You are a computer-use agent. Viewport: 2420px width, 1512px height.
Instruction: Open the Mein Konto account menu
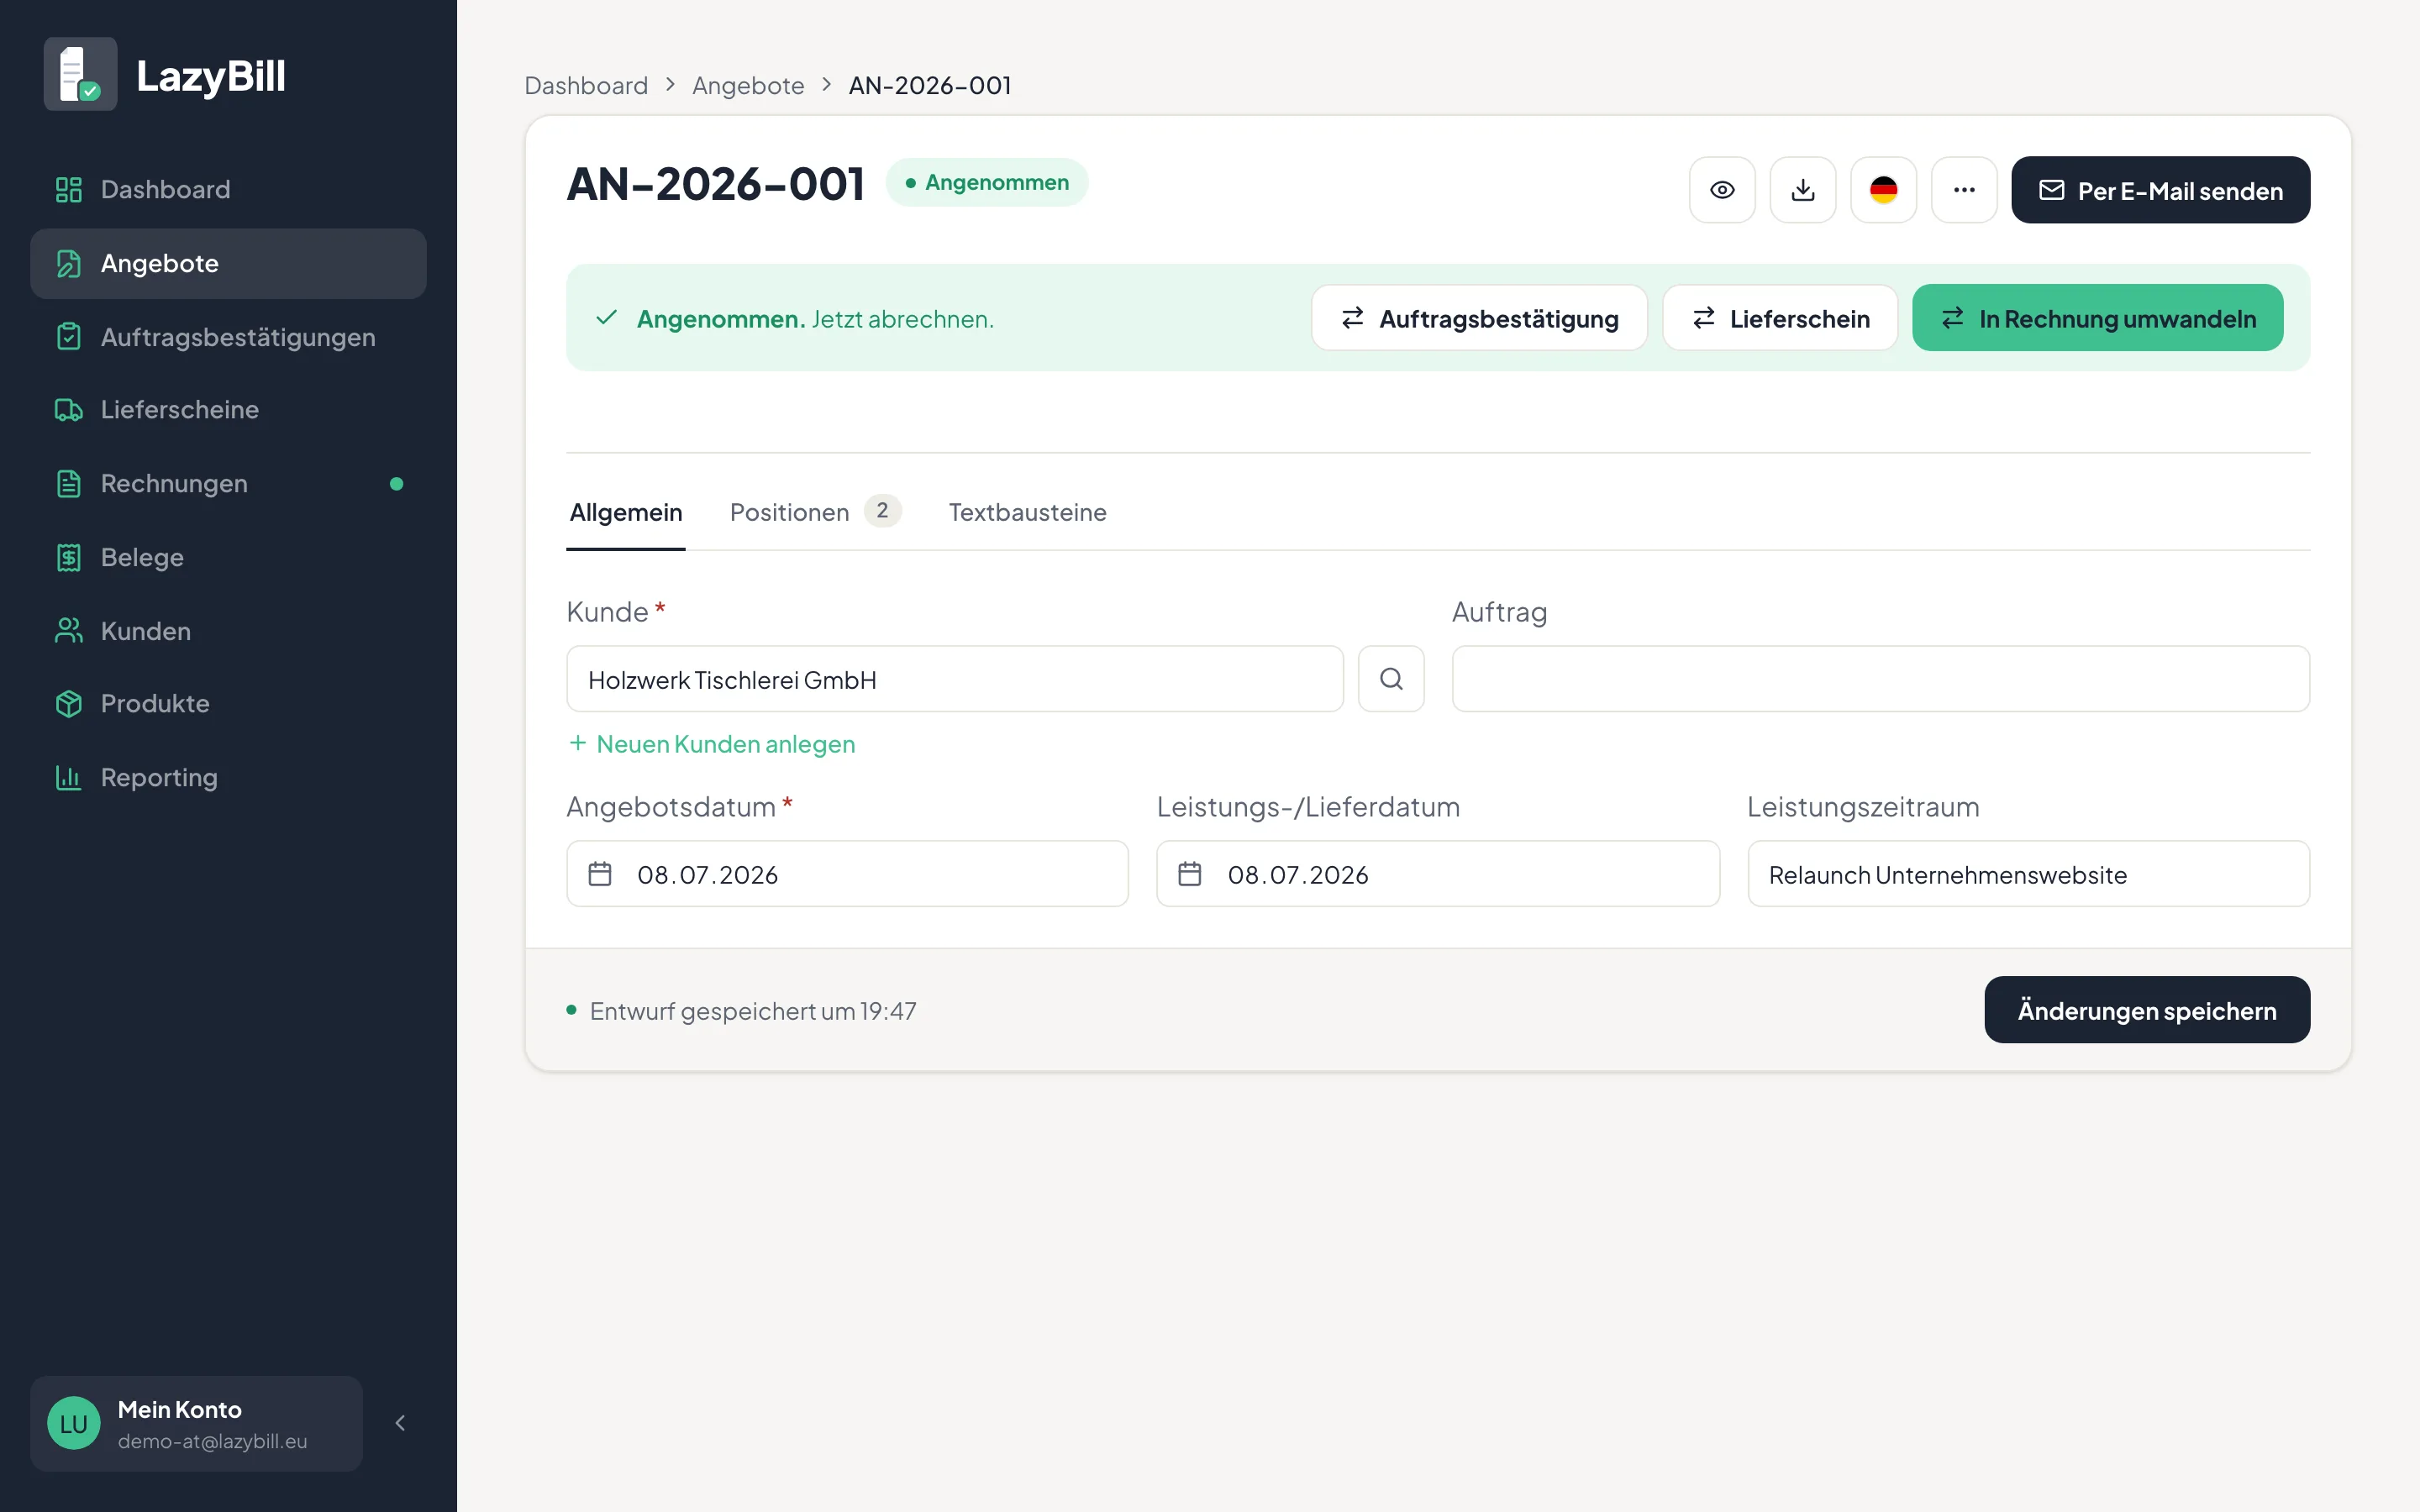(196, 1423)
